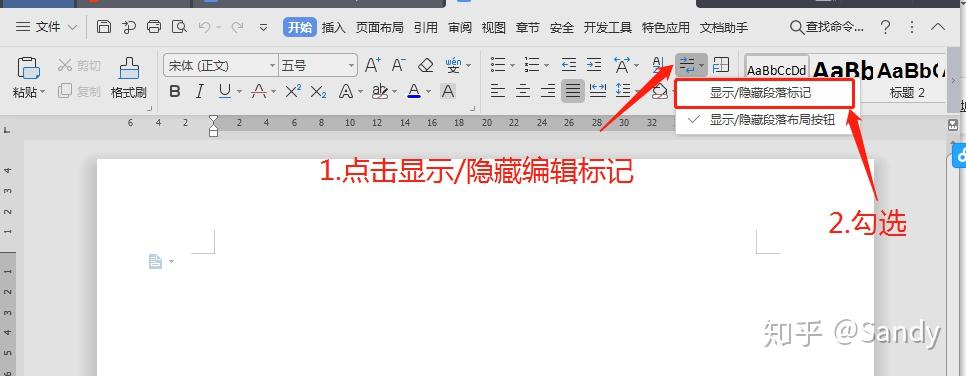Open the 审阅 ribbon tab
This screenshot has width=966, height=376.
(x=460, y=28)
